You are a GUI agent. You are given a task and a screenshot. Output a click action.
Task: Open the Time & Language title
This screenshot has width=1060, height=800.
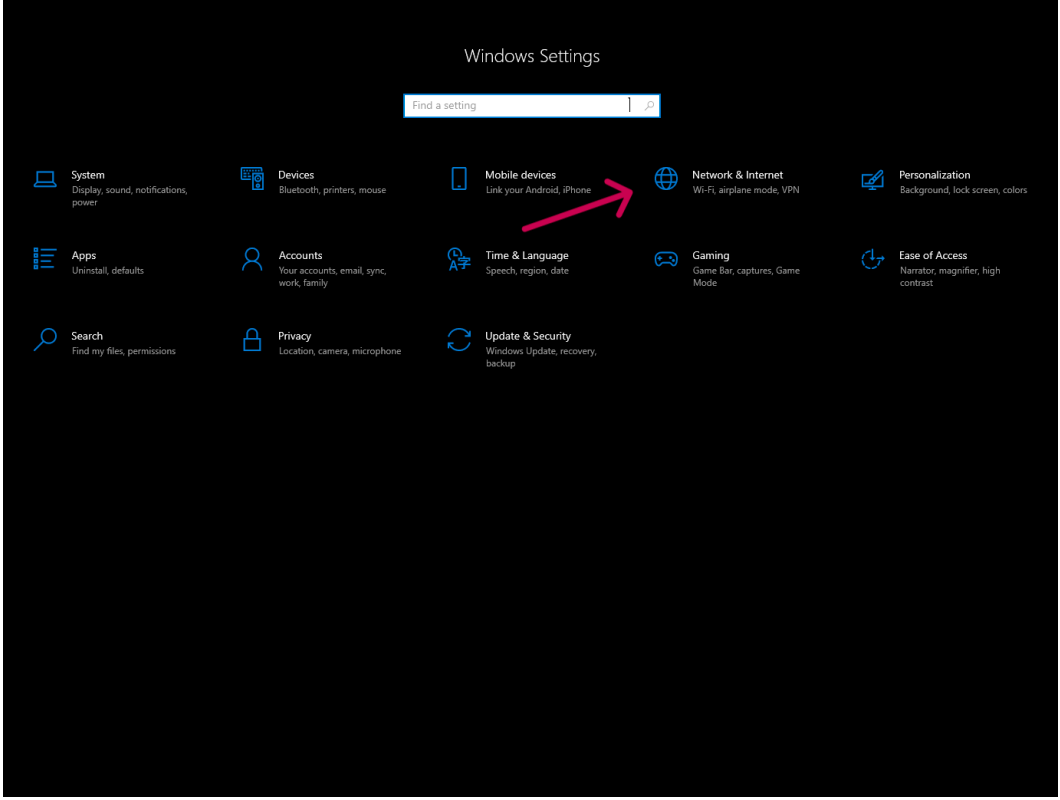point(527,256)
